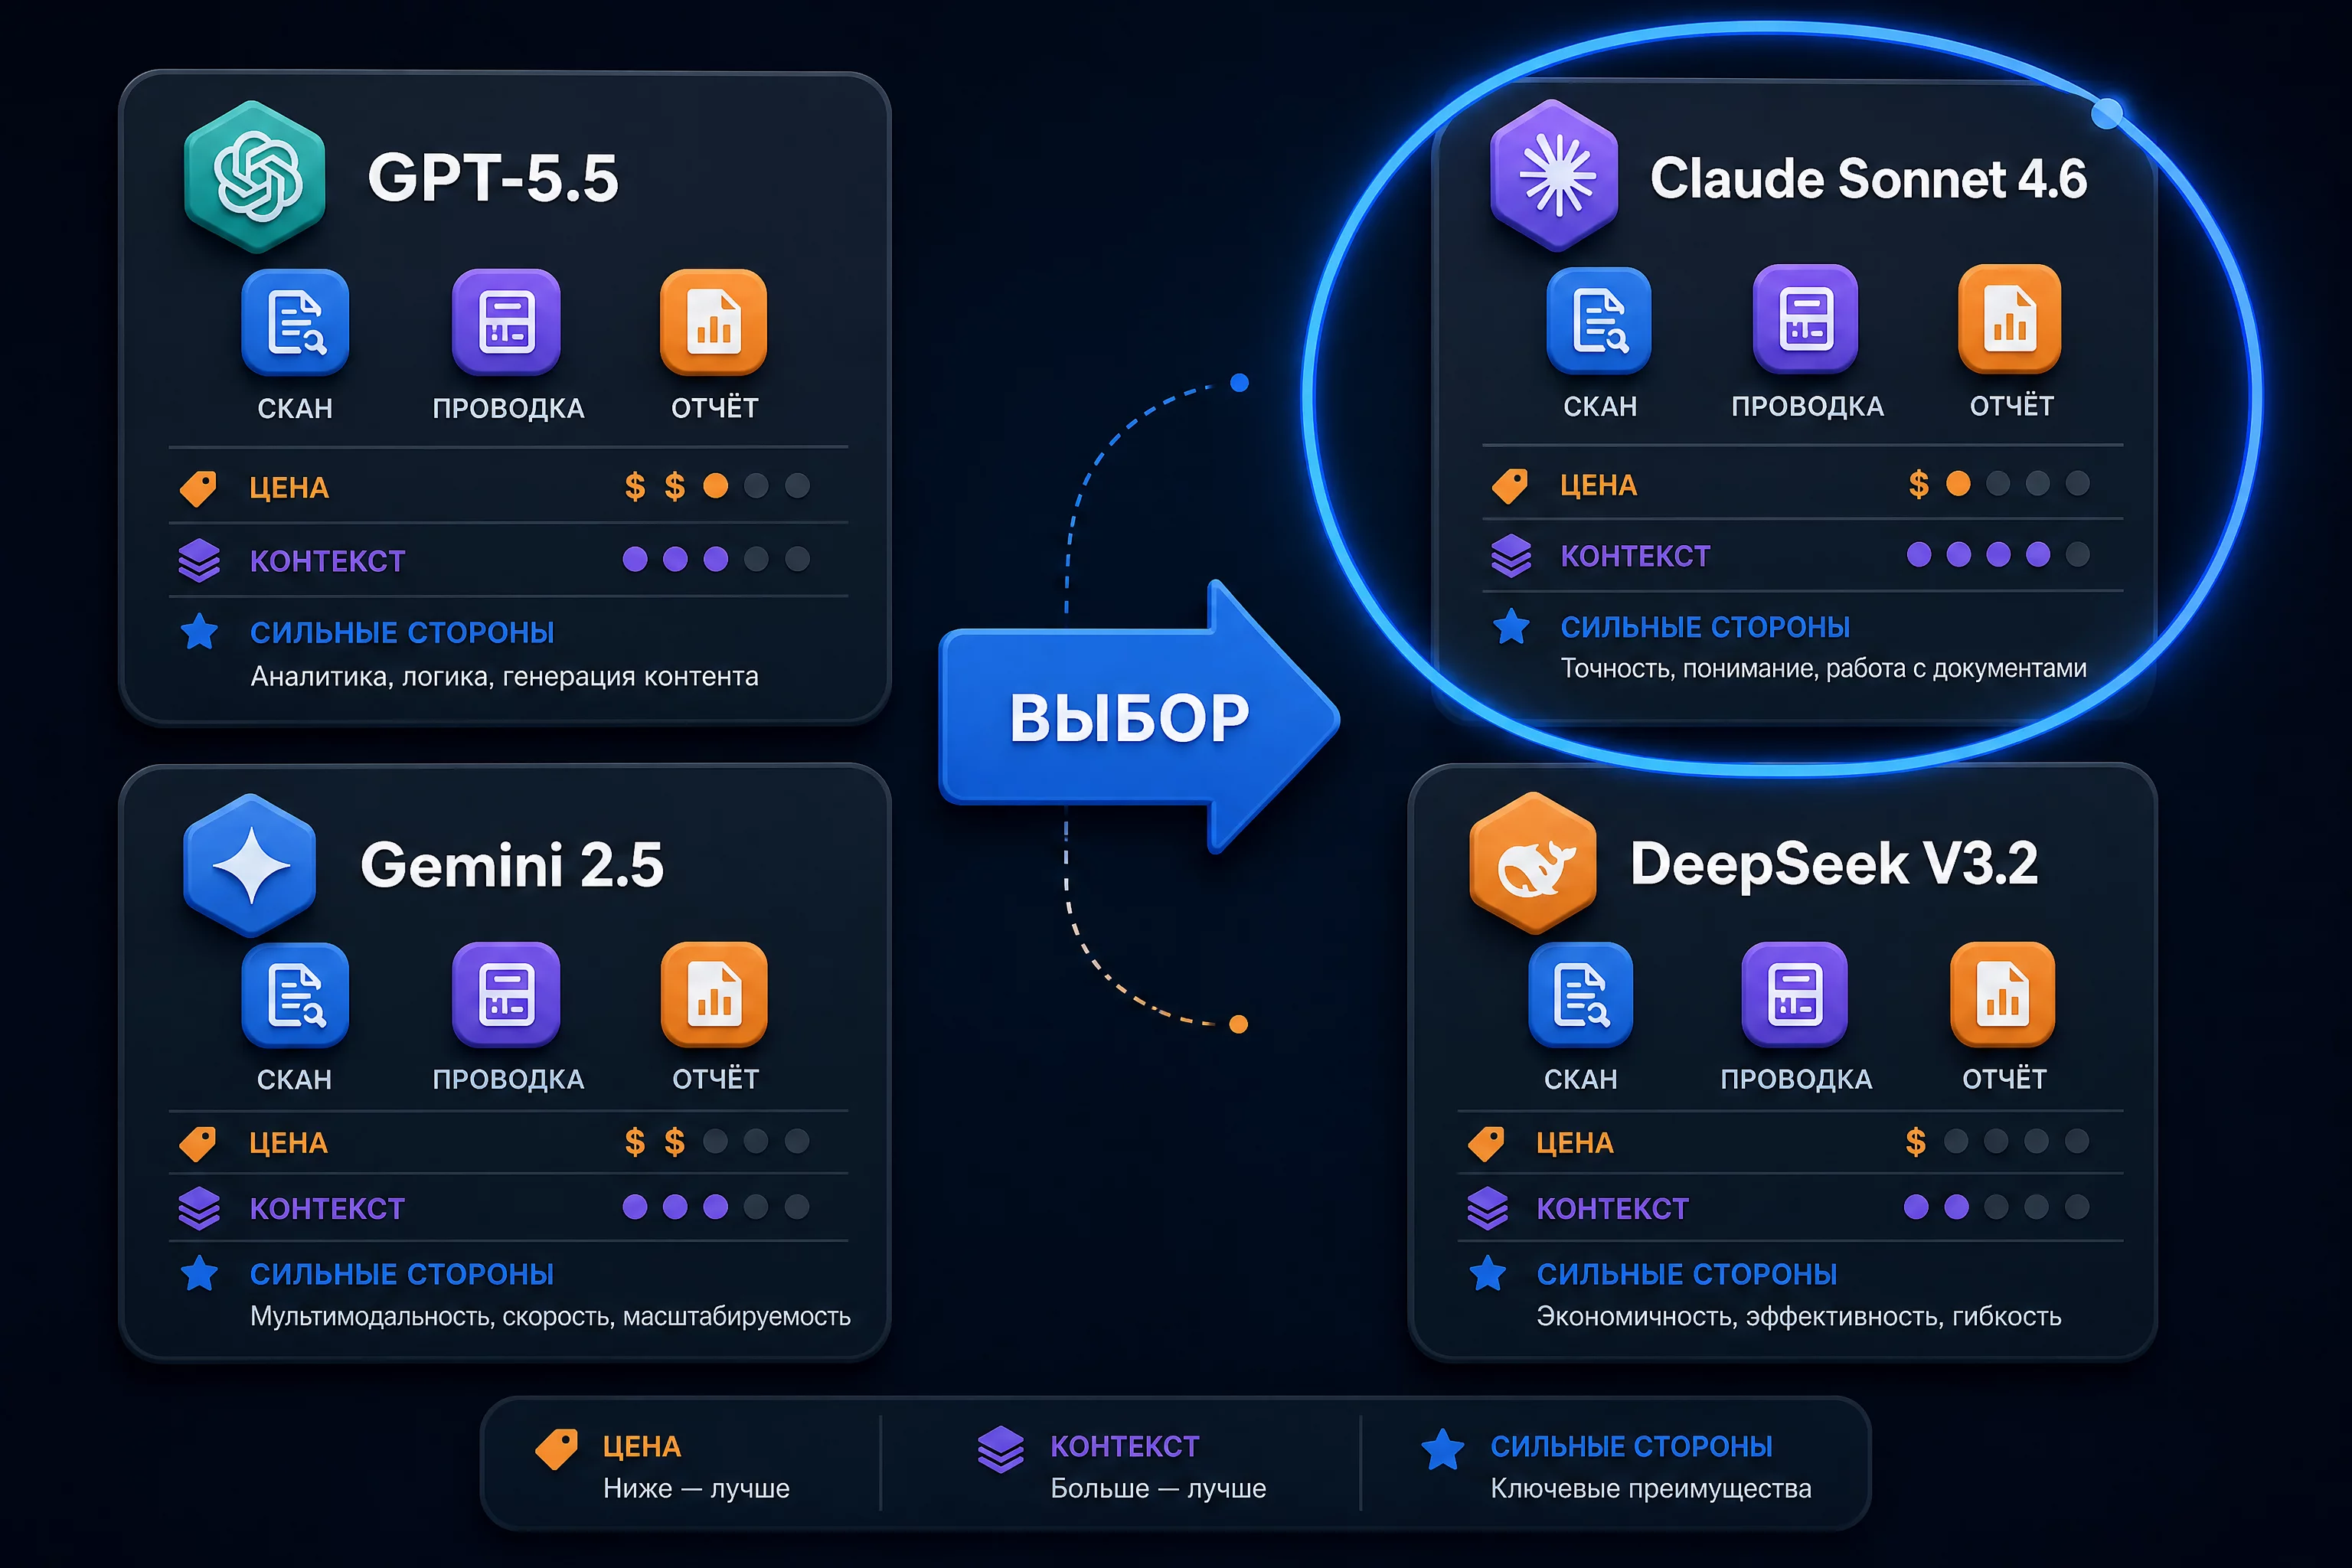Click the Gemini 2.5 sparkle logo
2352x1568 pixels.
(x=250, y=865)
